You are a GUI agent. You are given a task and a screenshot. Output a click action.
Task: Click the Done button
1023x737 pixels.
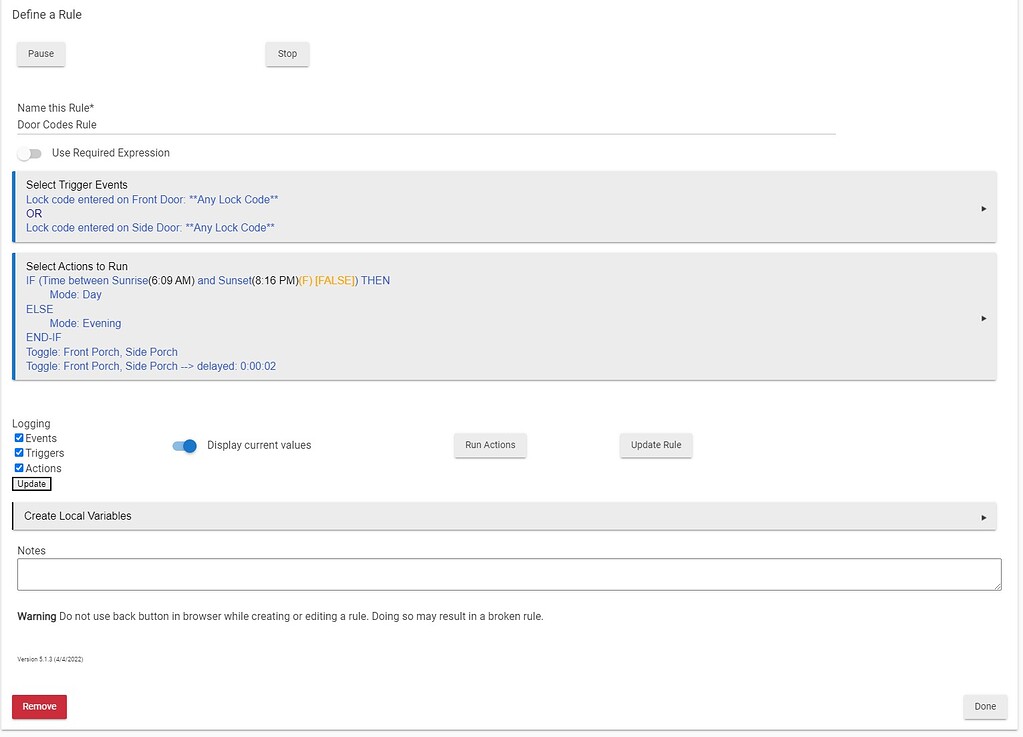(x=985, y=706)
